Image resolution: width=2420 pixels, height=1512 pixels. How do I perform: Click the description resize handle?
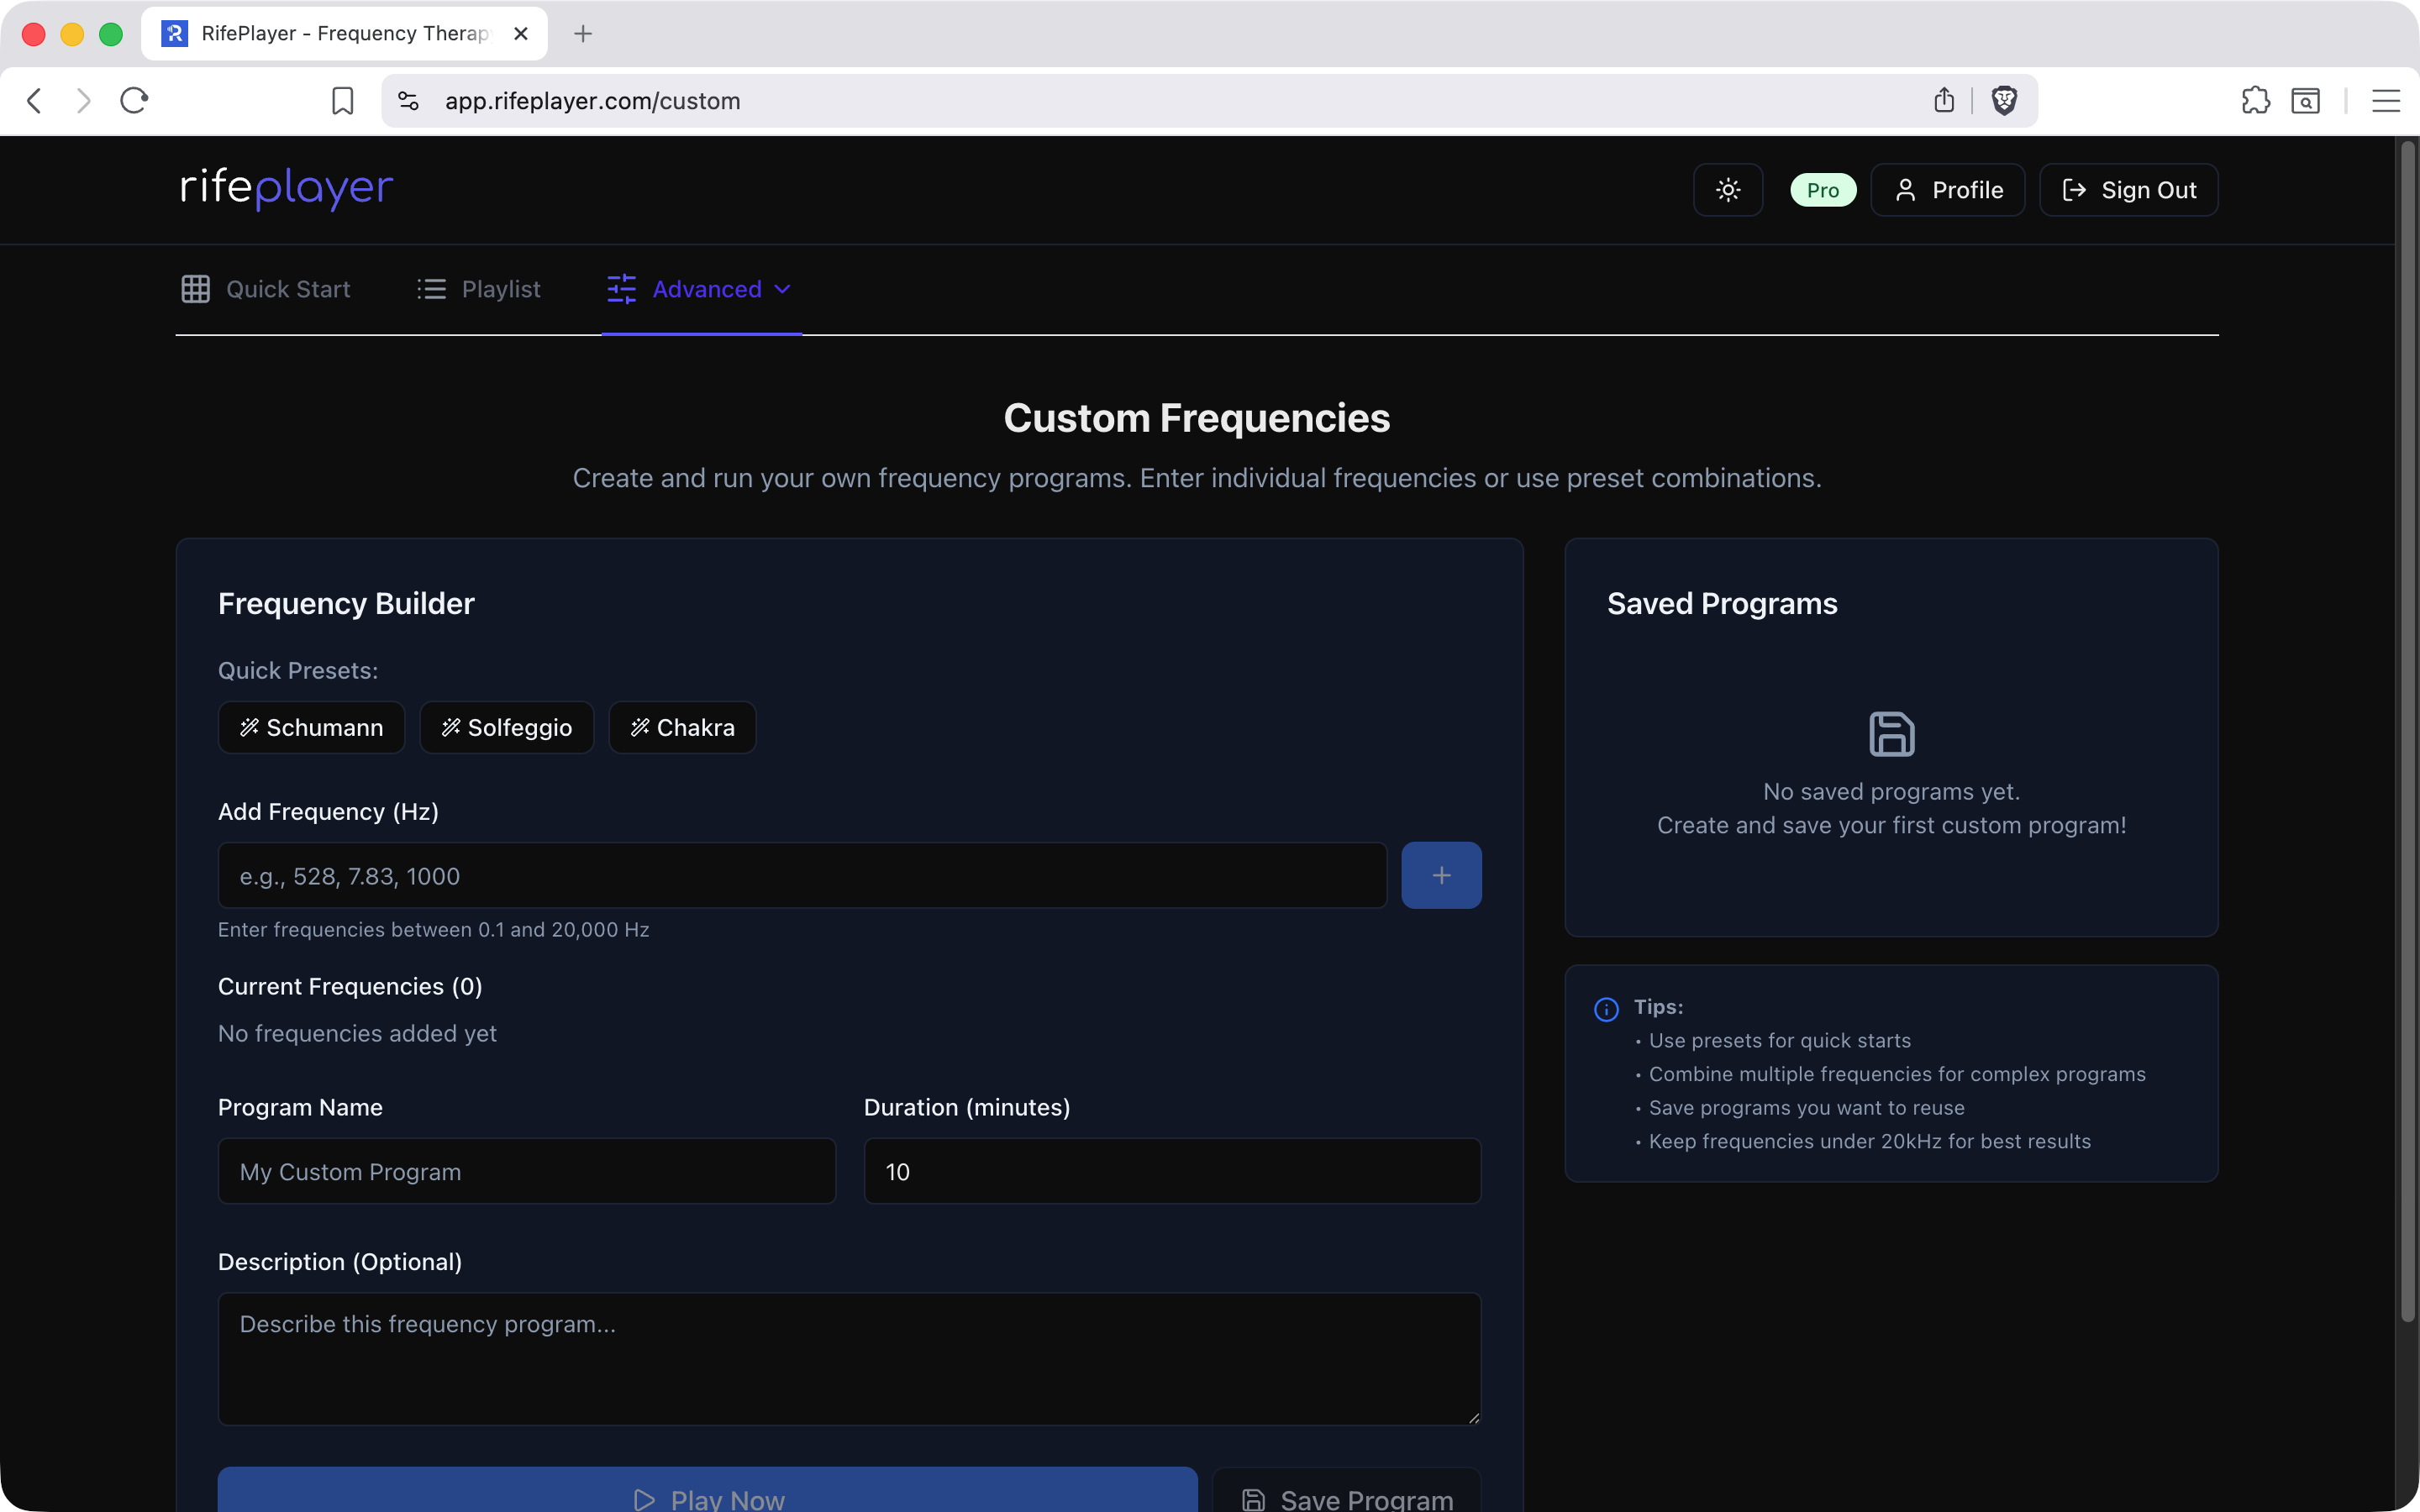(1473, 1417)
